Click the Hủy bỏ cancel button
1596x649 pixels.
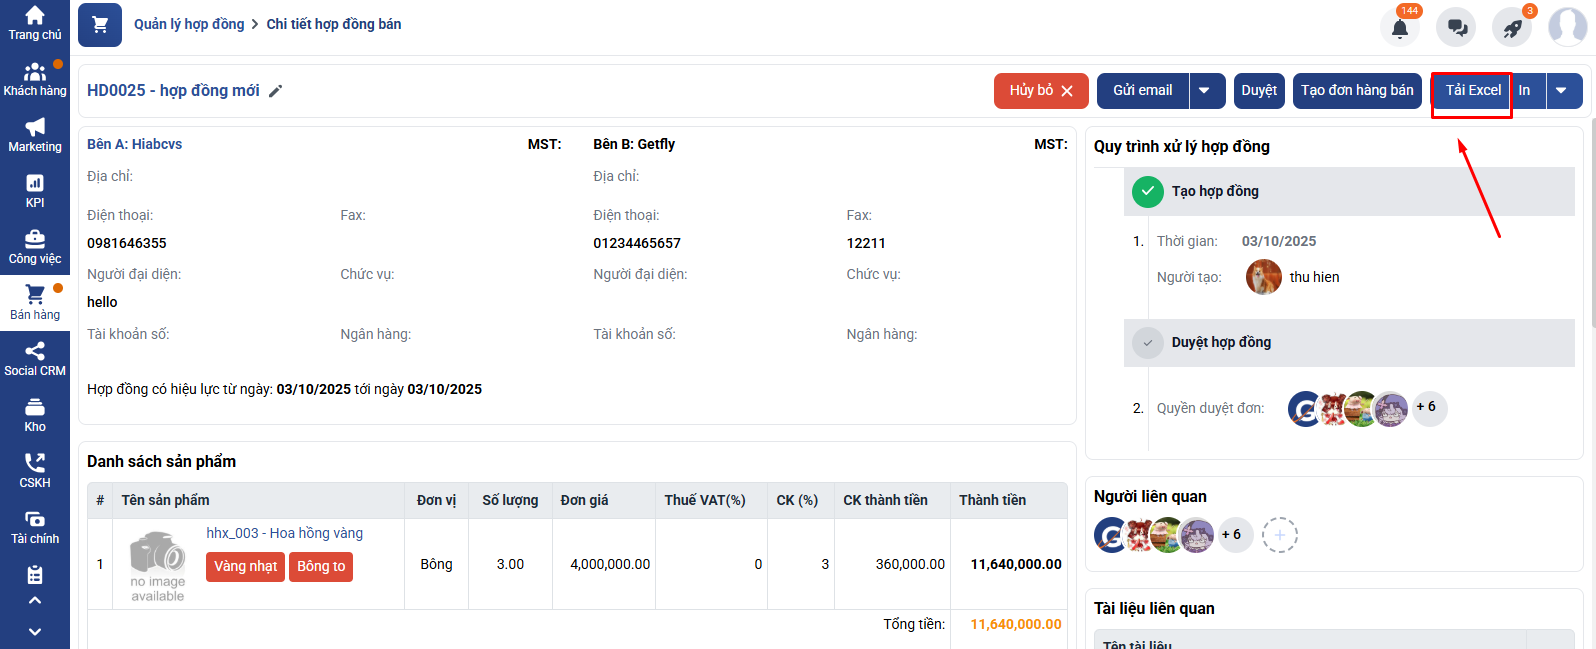click(x=1040, y=91)
